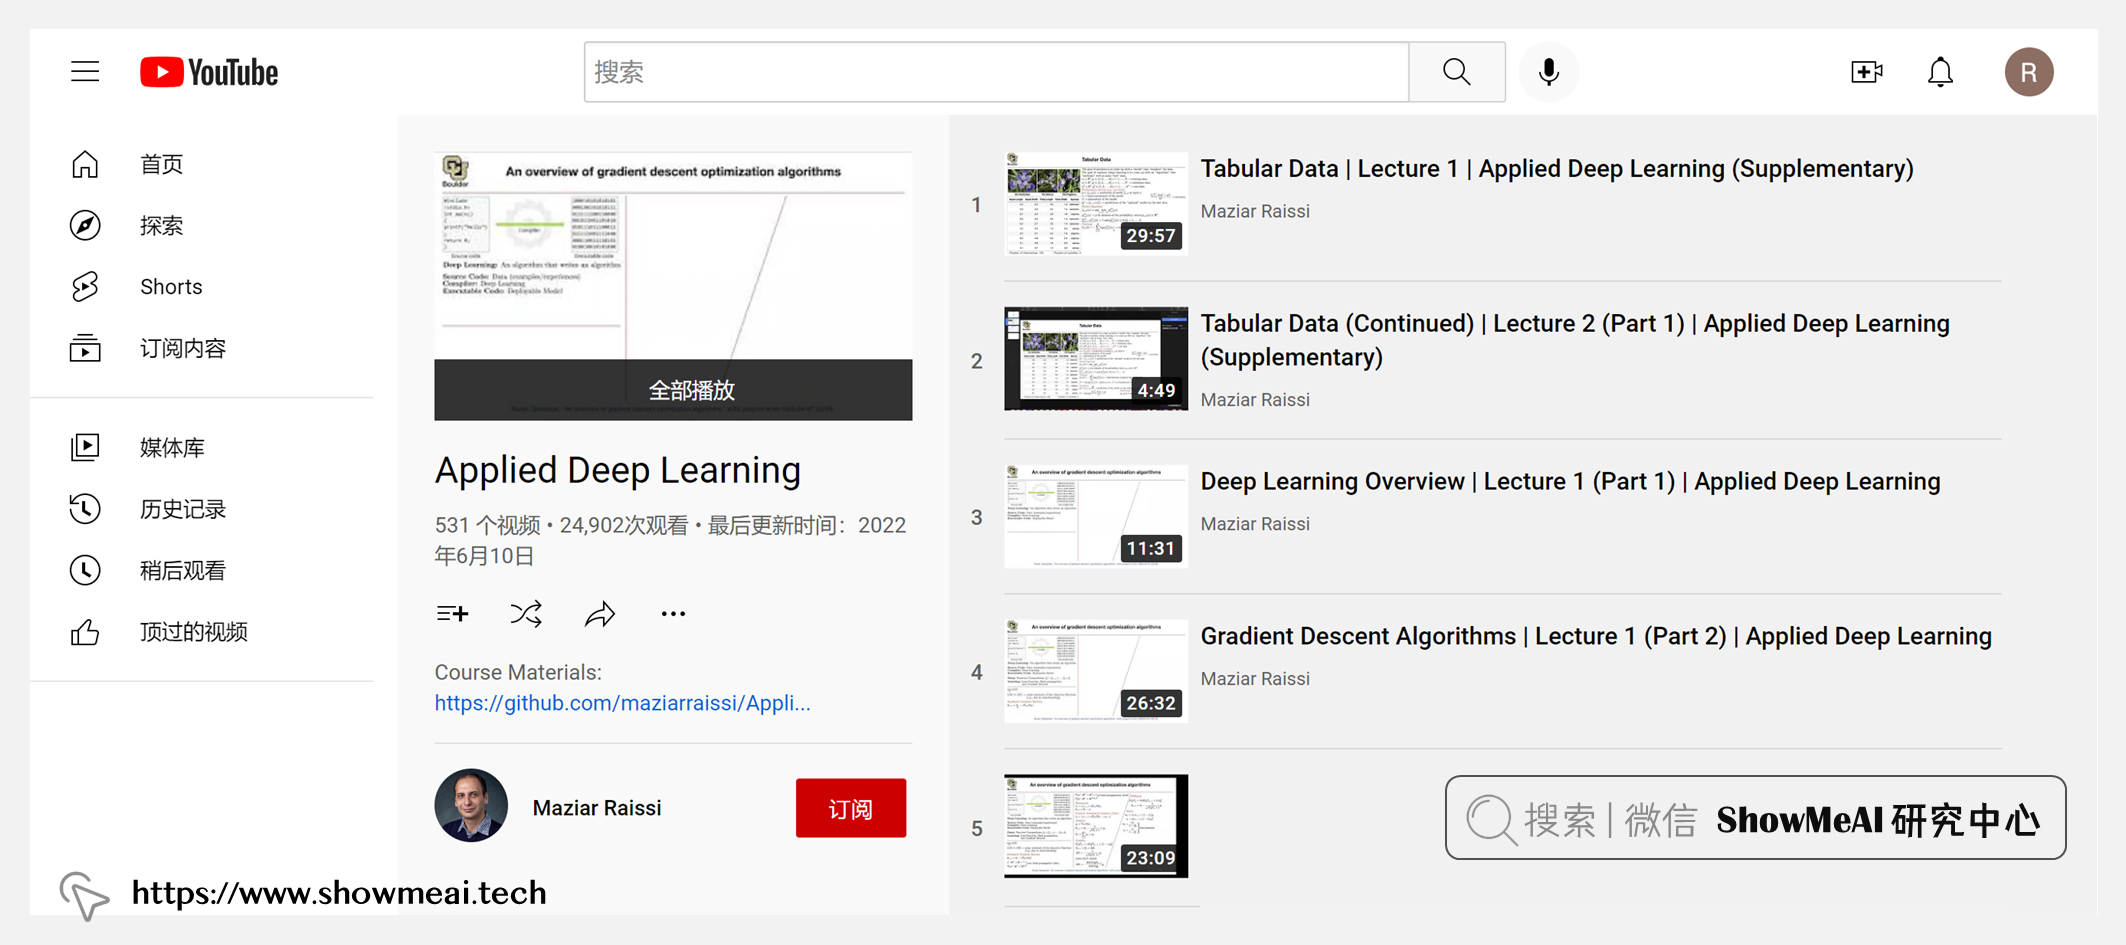Open Gradient Descent Algorithms video title
The width and height of the screenshot is (2126, 945).
[x=1596, y=636]
